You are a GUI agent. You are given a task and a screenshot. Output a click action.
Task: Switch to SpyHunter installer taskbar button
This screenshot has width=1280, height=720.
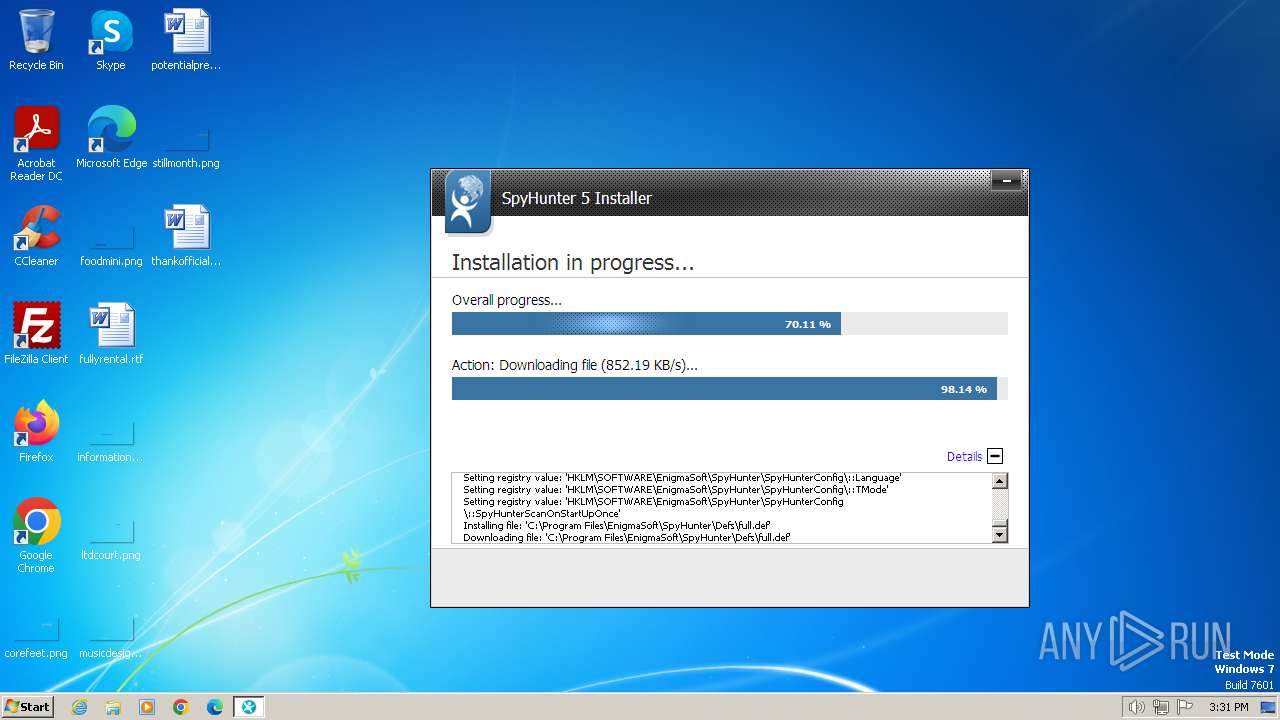pos(248,707)
